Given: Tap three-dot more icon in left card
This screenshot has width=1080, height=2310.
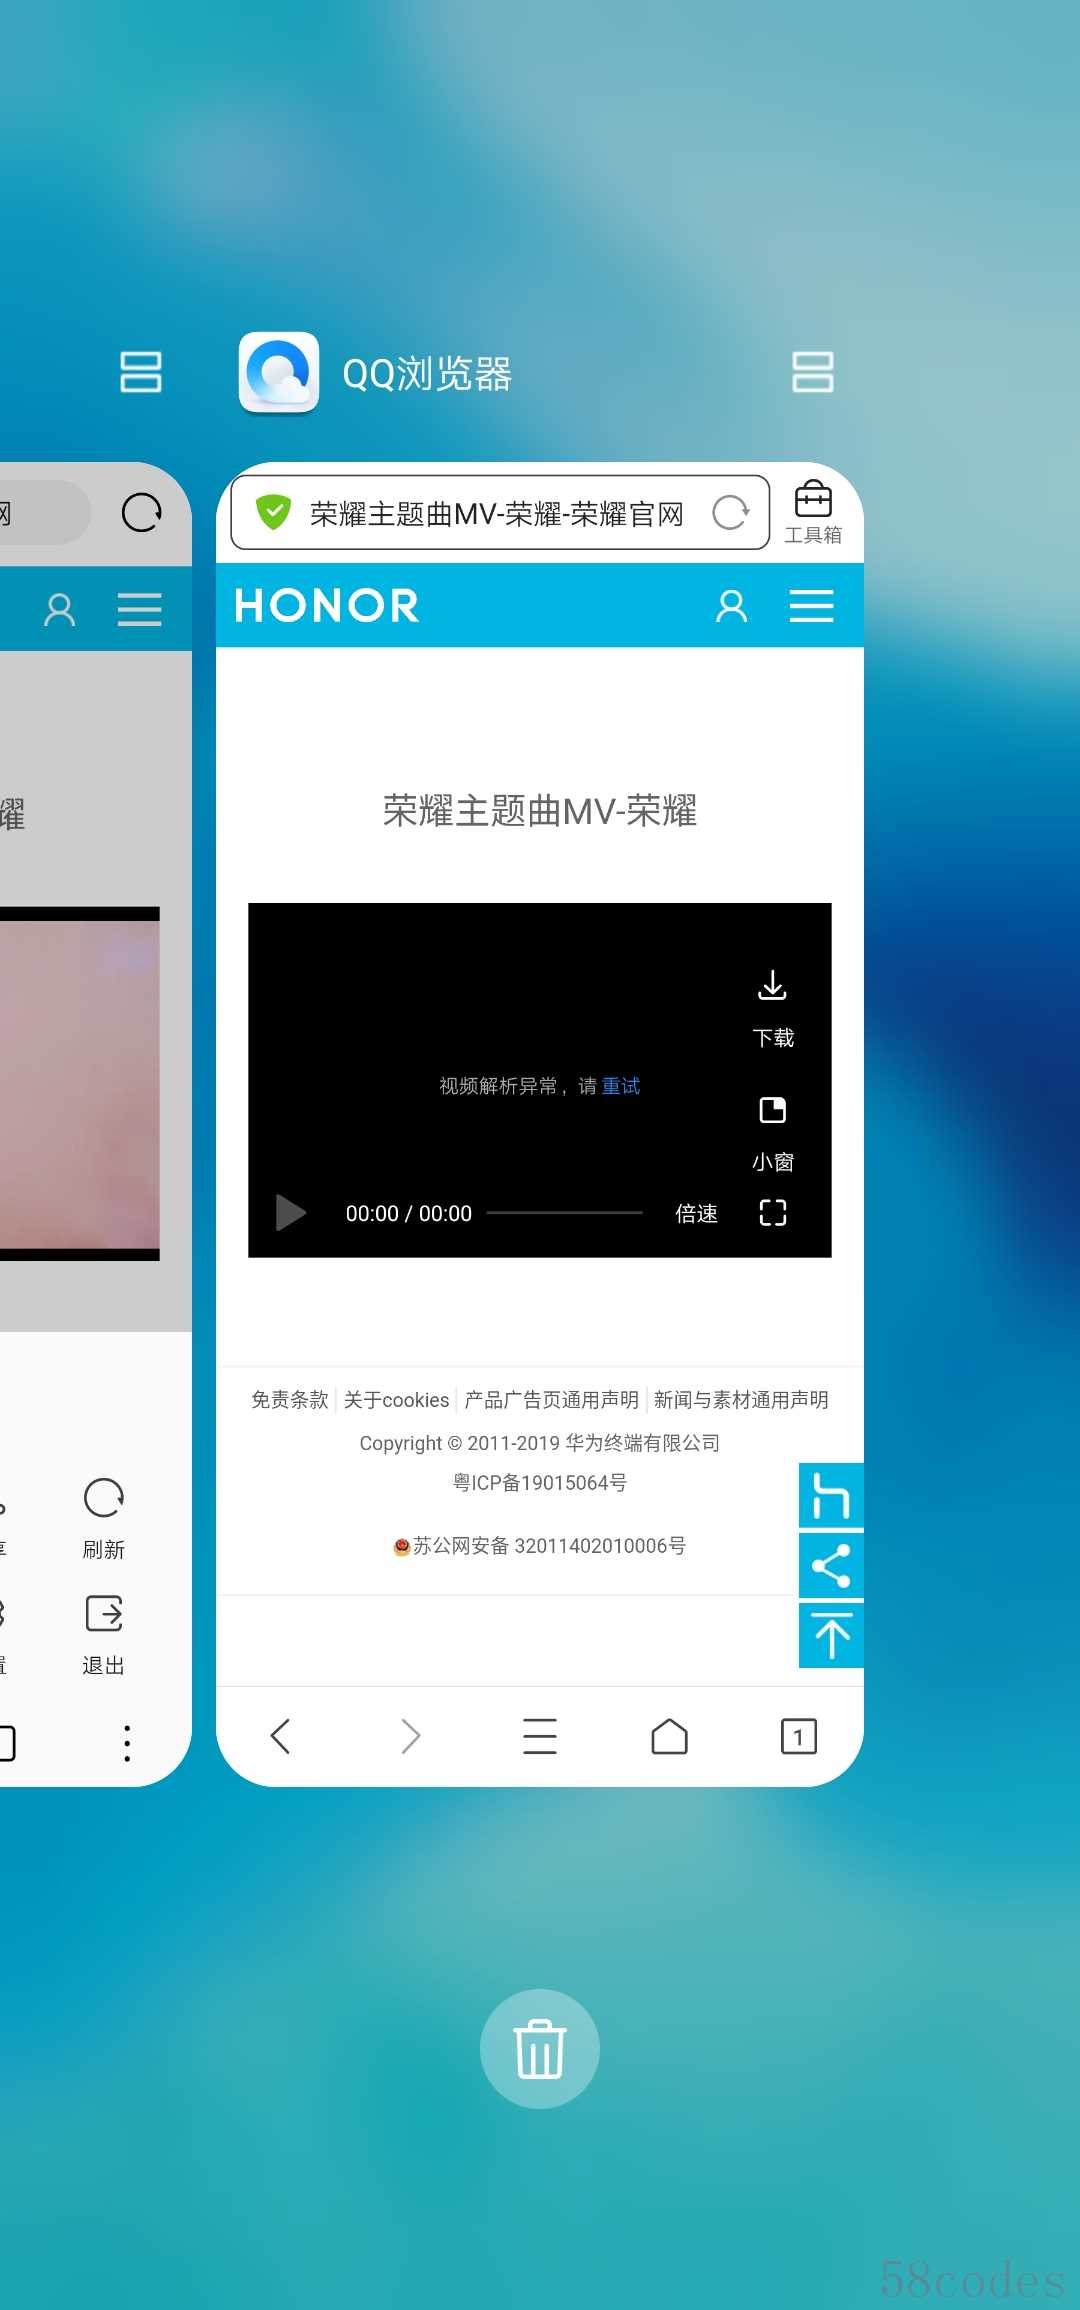Looking at the screenshot, I should [x=127, y=1743].
